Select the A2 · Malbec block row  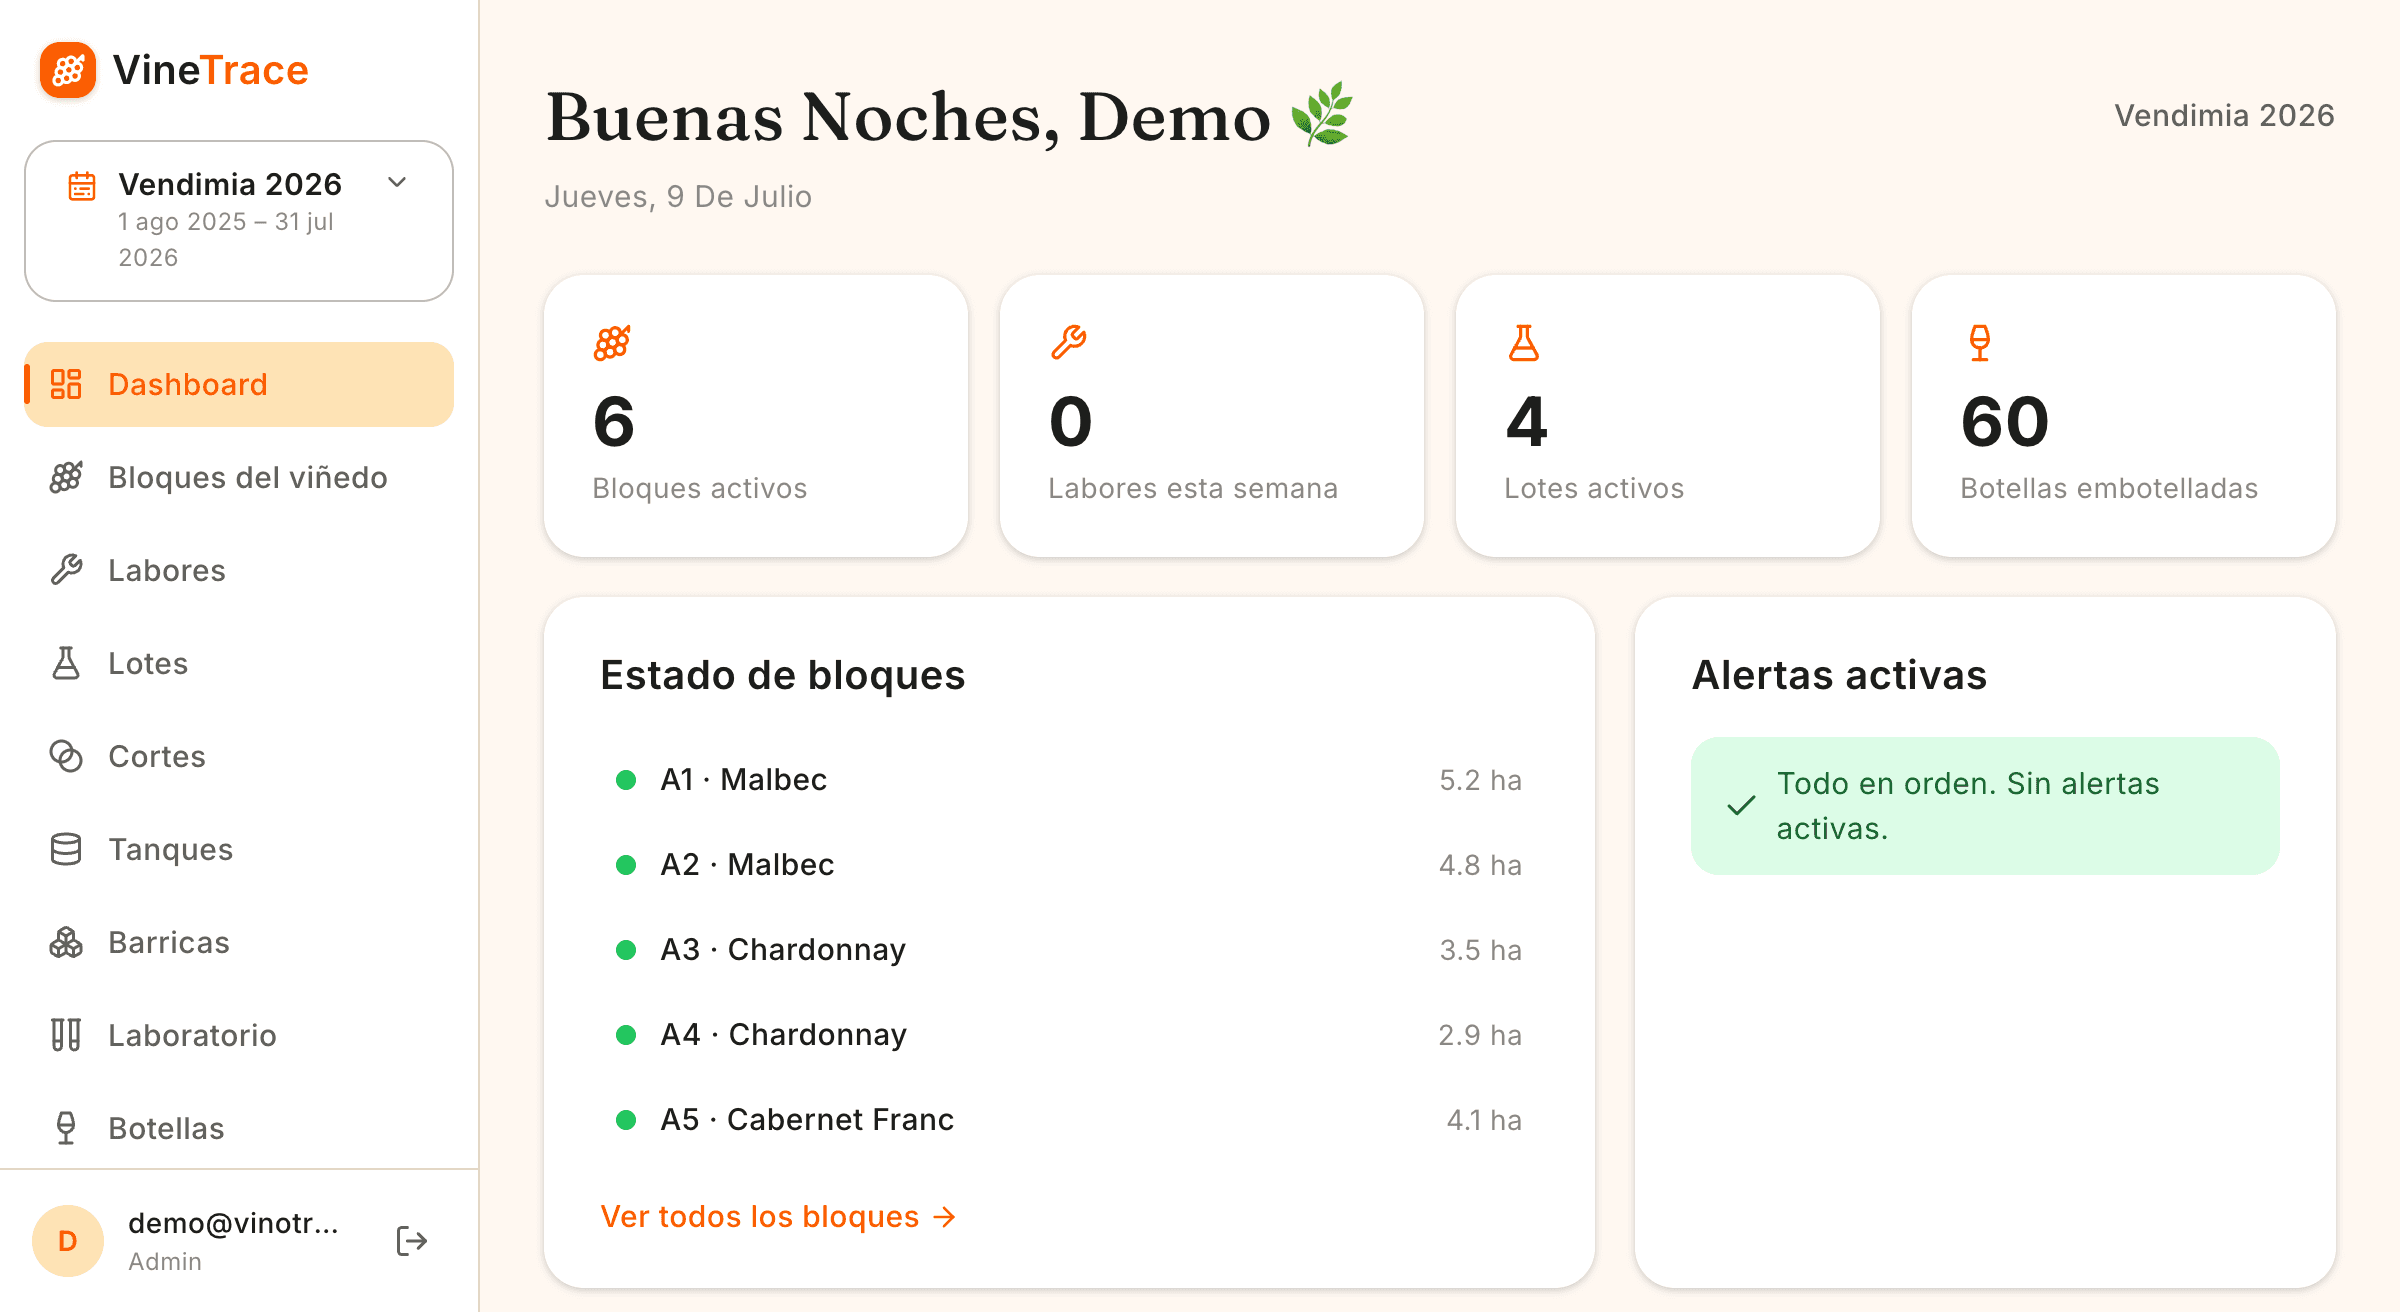pos(1069,865)
